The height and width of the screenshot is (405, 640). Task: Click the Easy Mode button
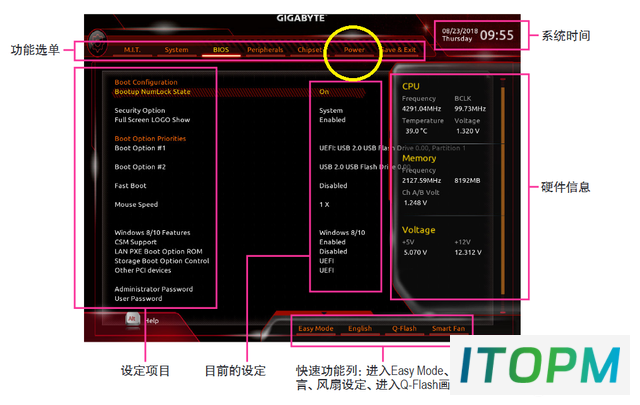click(316, 329)
